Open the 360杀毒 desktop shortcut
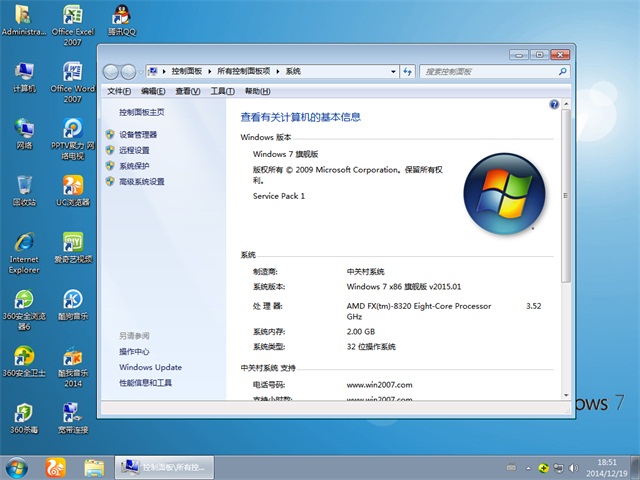The image size is (640, 480). [x=24, y=418]
